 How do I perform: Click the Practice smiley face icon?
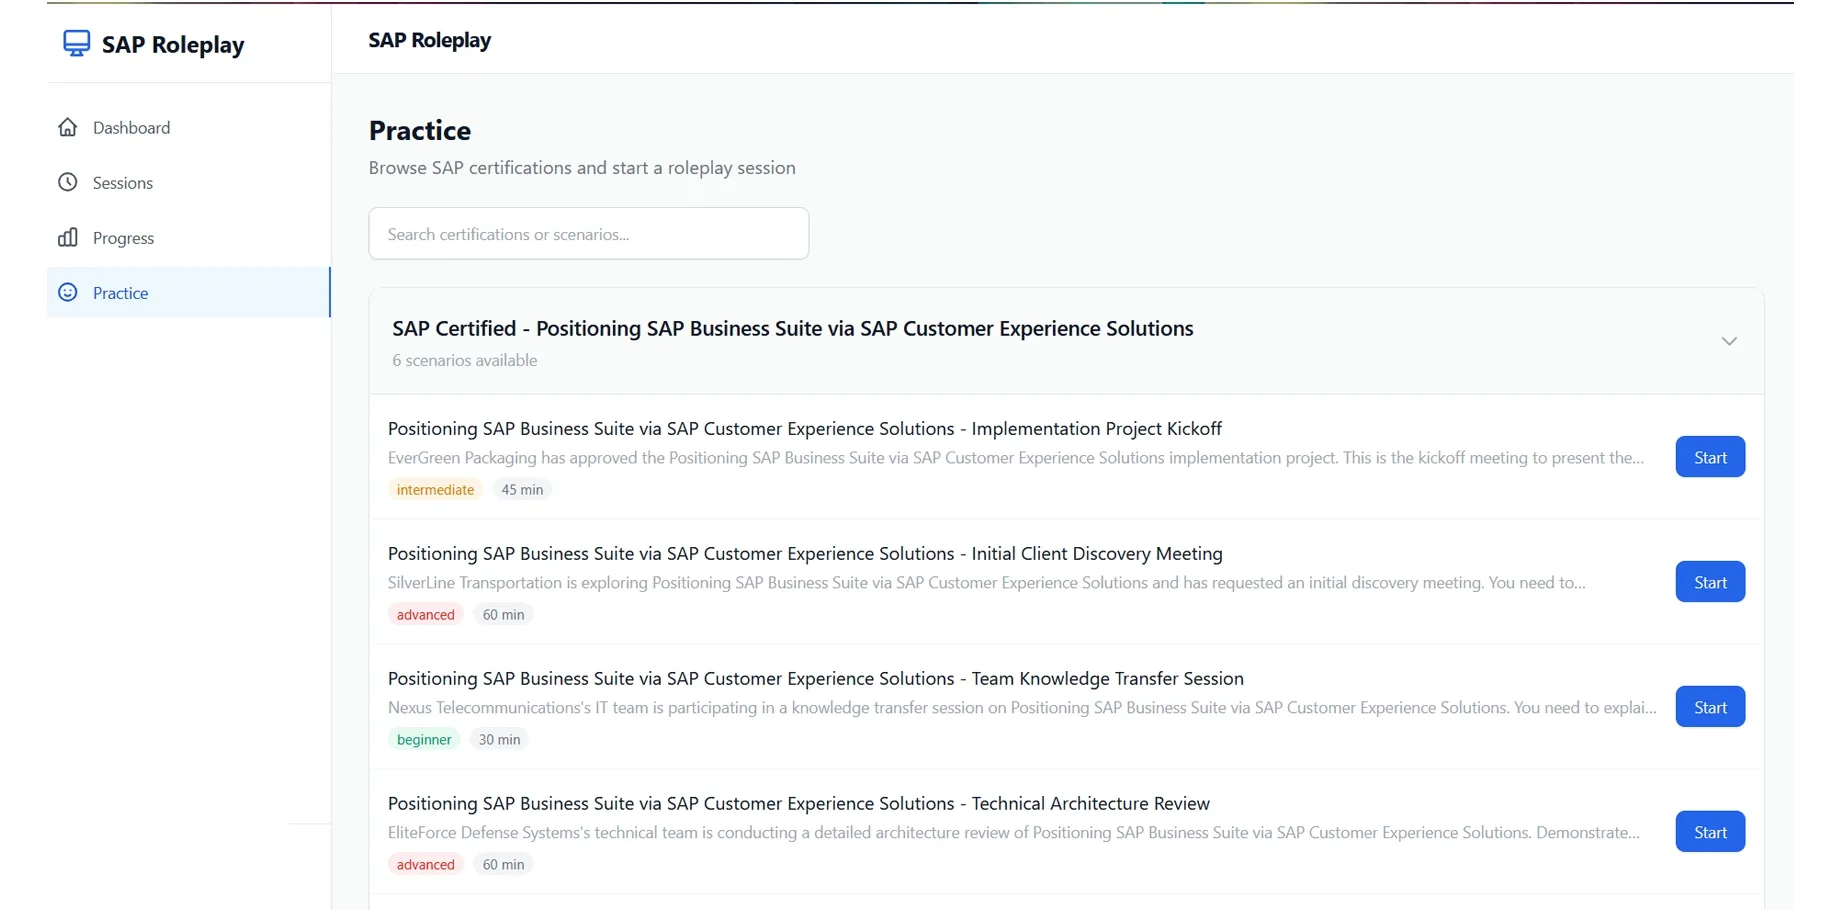[x=68, y=292]
